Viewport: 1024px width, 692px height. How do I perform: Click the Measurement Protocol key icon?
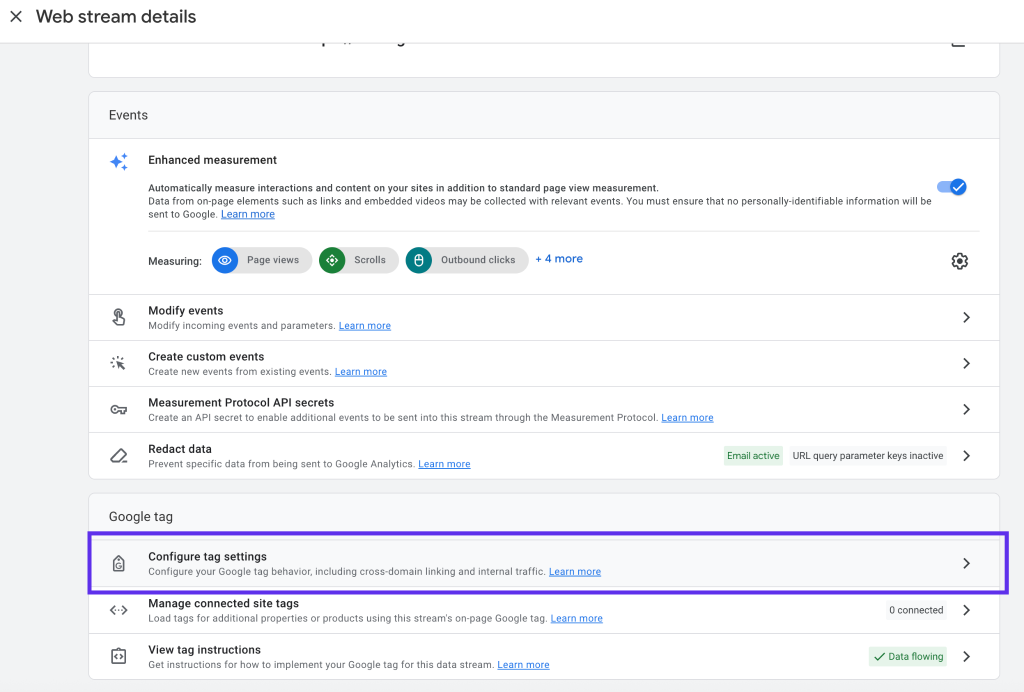(x=119, y=410)
